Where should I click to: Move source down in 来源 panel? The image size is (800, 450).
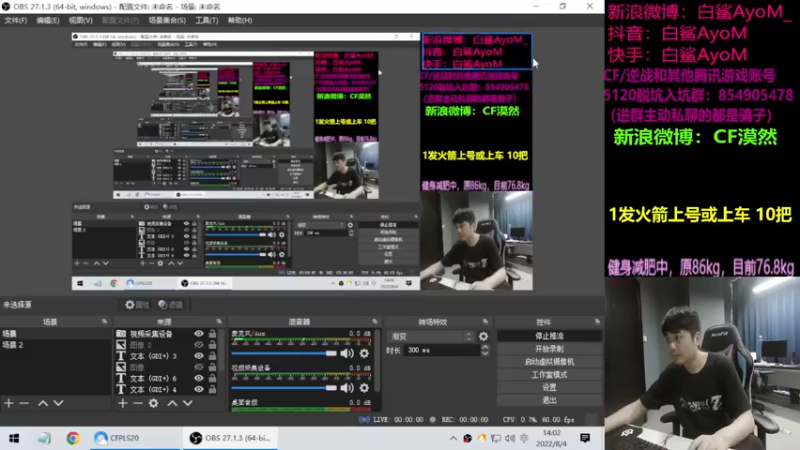pos(188,403)
